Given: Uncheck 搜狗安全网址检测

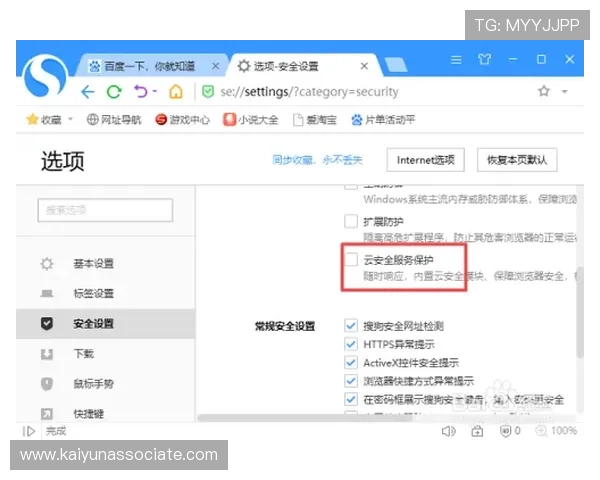Looking at the screenshot, I should [351, 325].
